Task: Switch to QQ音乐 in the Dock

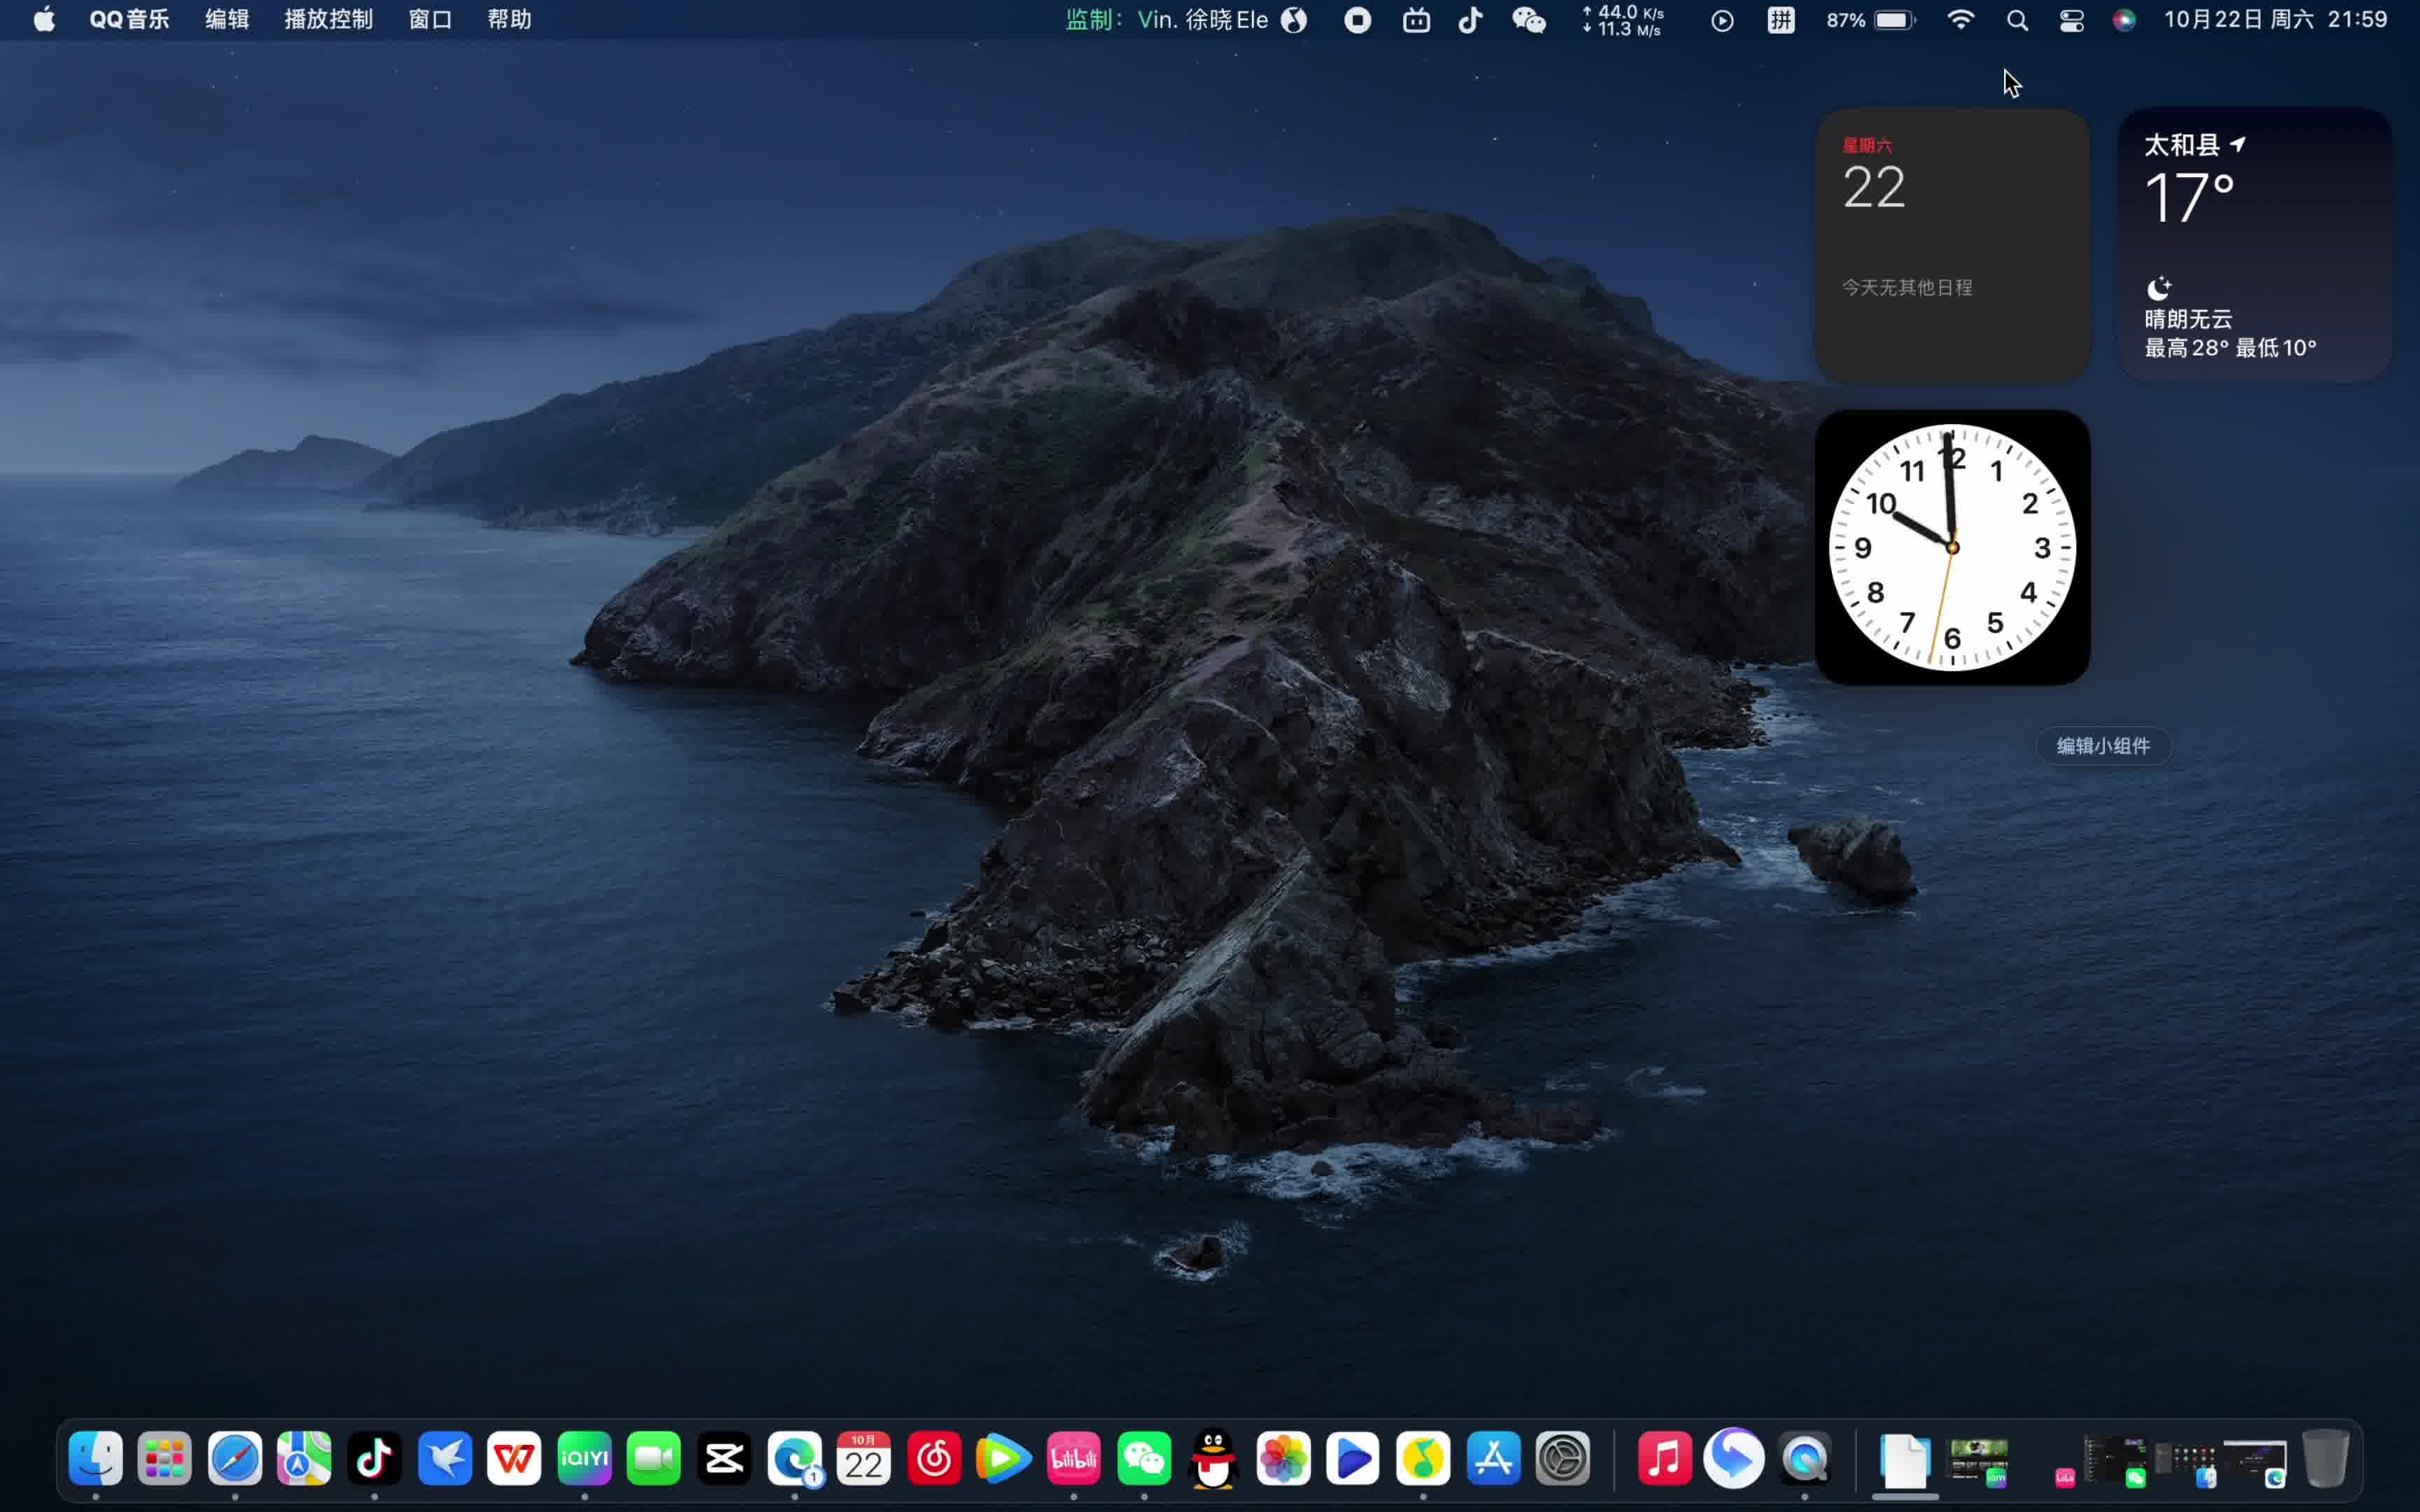Action: (x=1423, y=1459)
